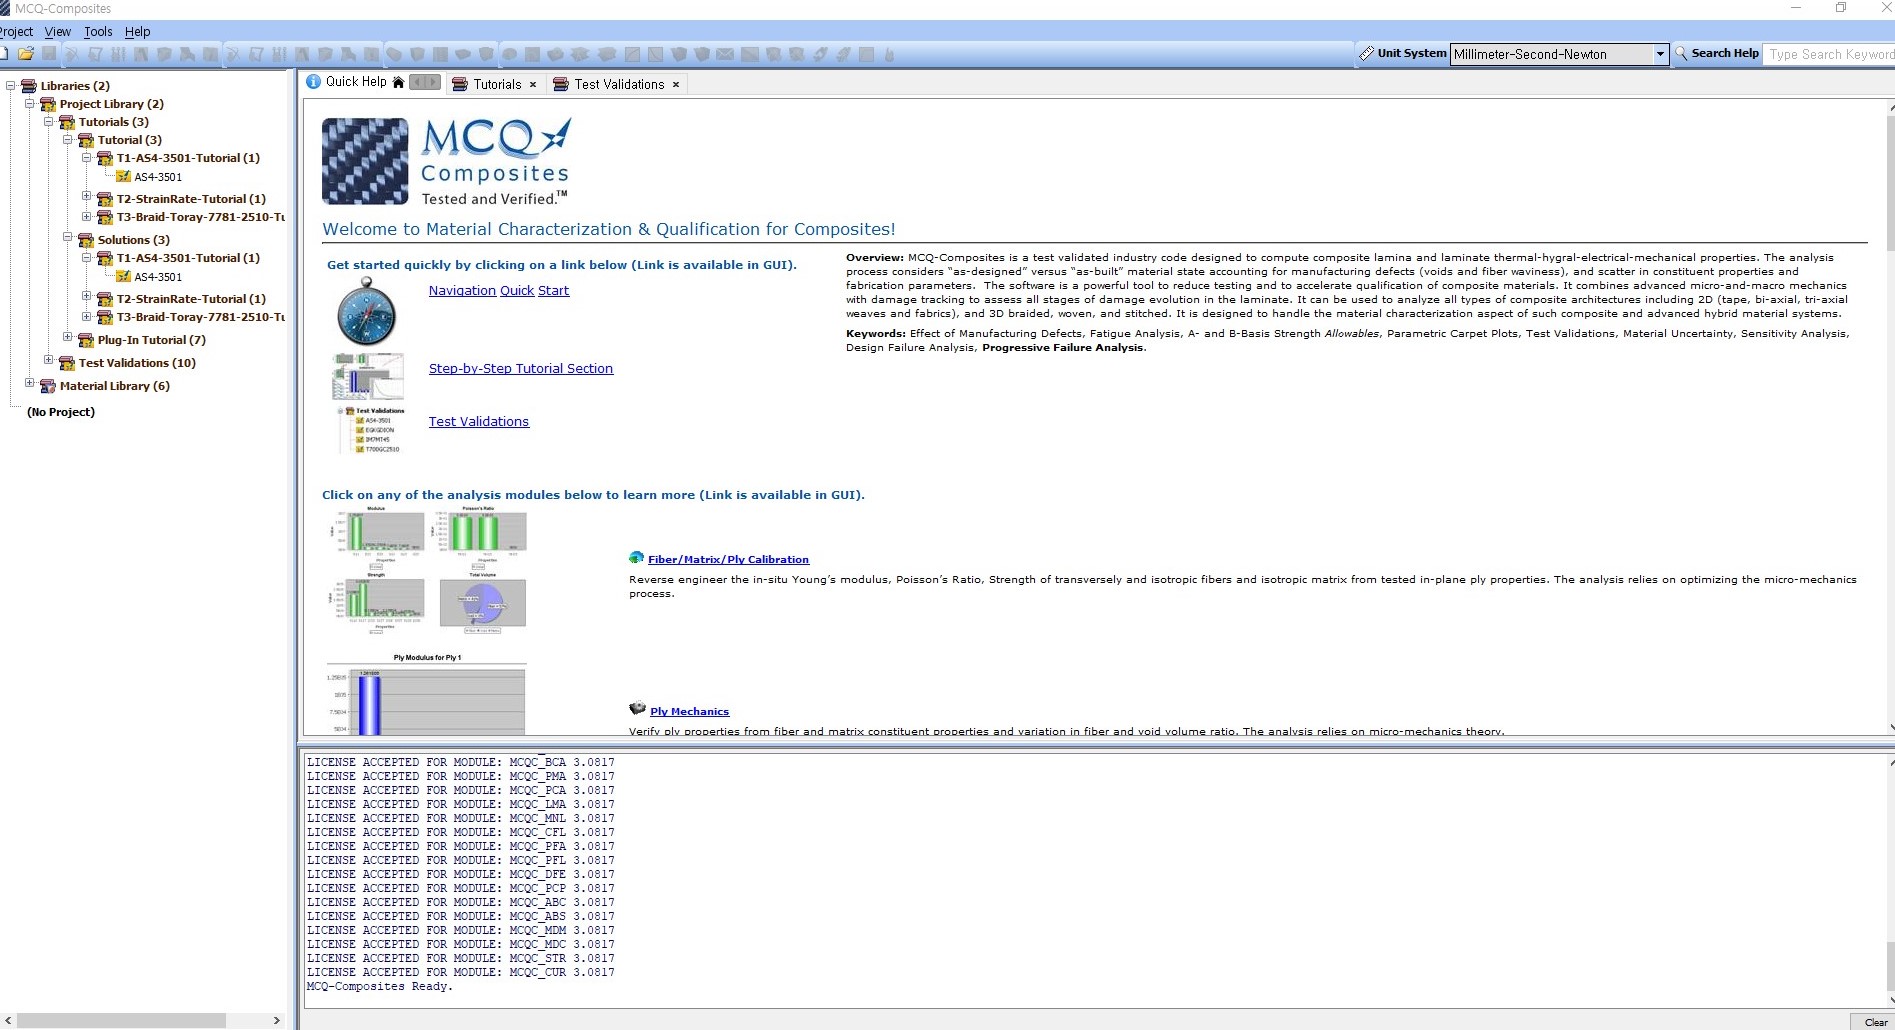
Task: Select T1-AS4-3501-Tutorial under Solutions
Action: point(188,258)
